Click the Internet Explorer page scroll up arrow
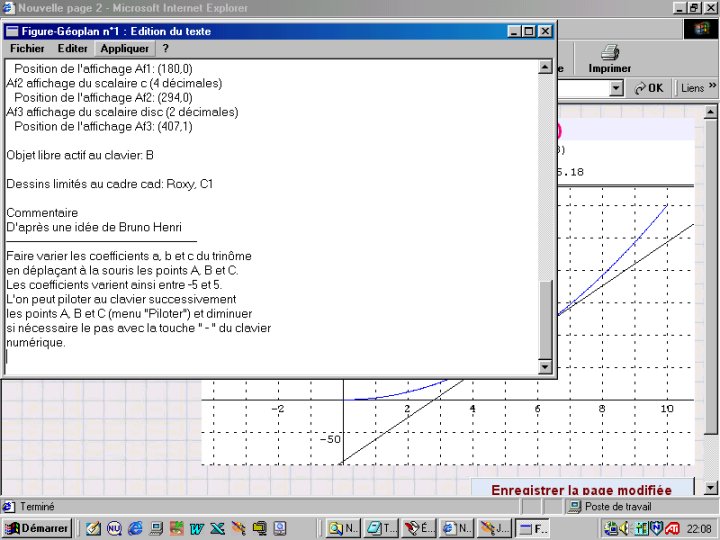720x540 pixels. (x=710, y=112)
